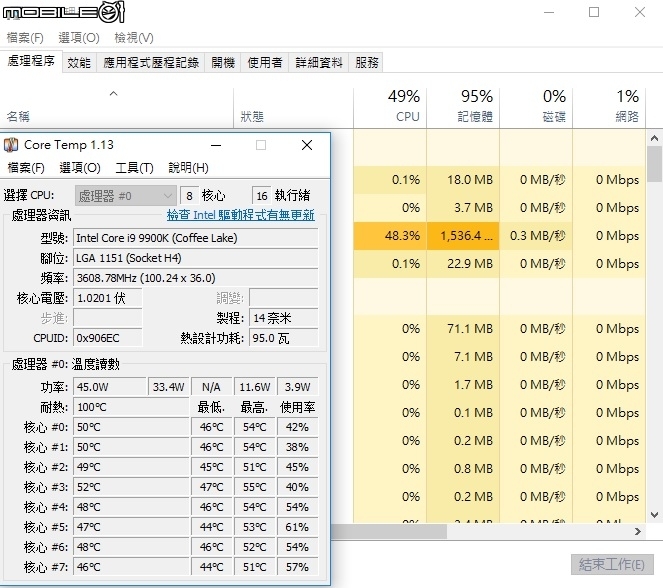Click the horizontal scrollbar right arrow

point(638,531)
